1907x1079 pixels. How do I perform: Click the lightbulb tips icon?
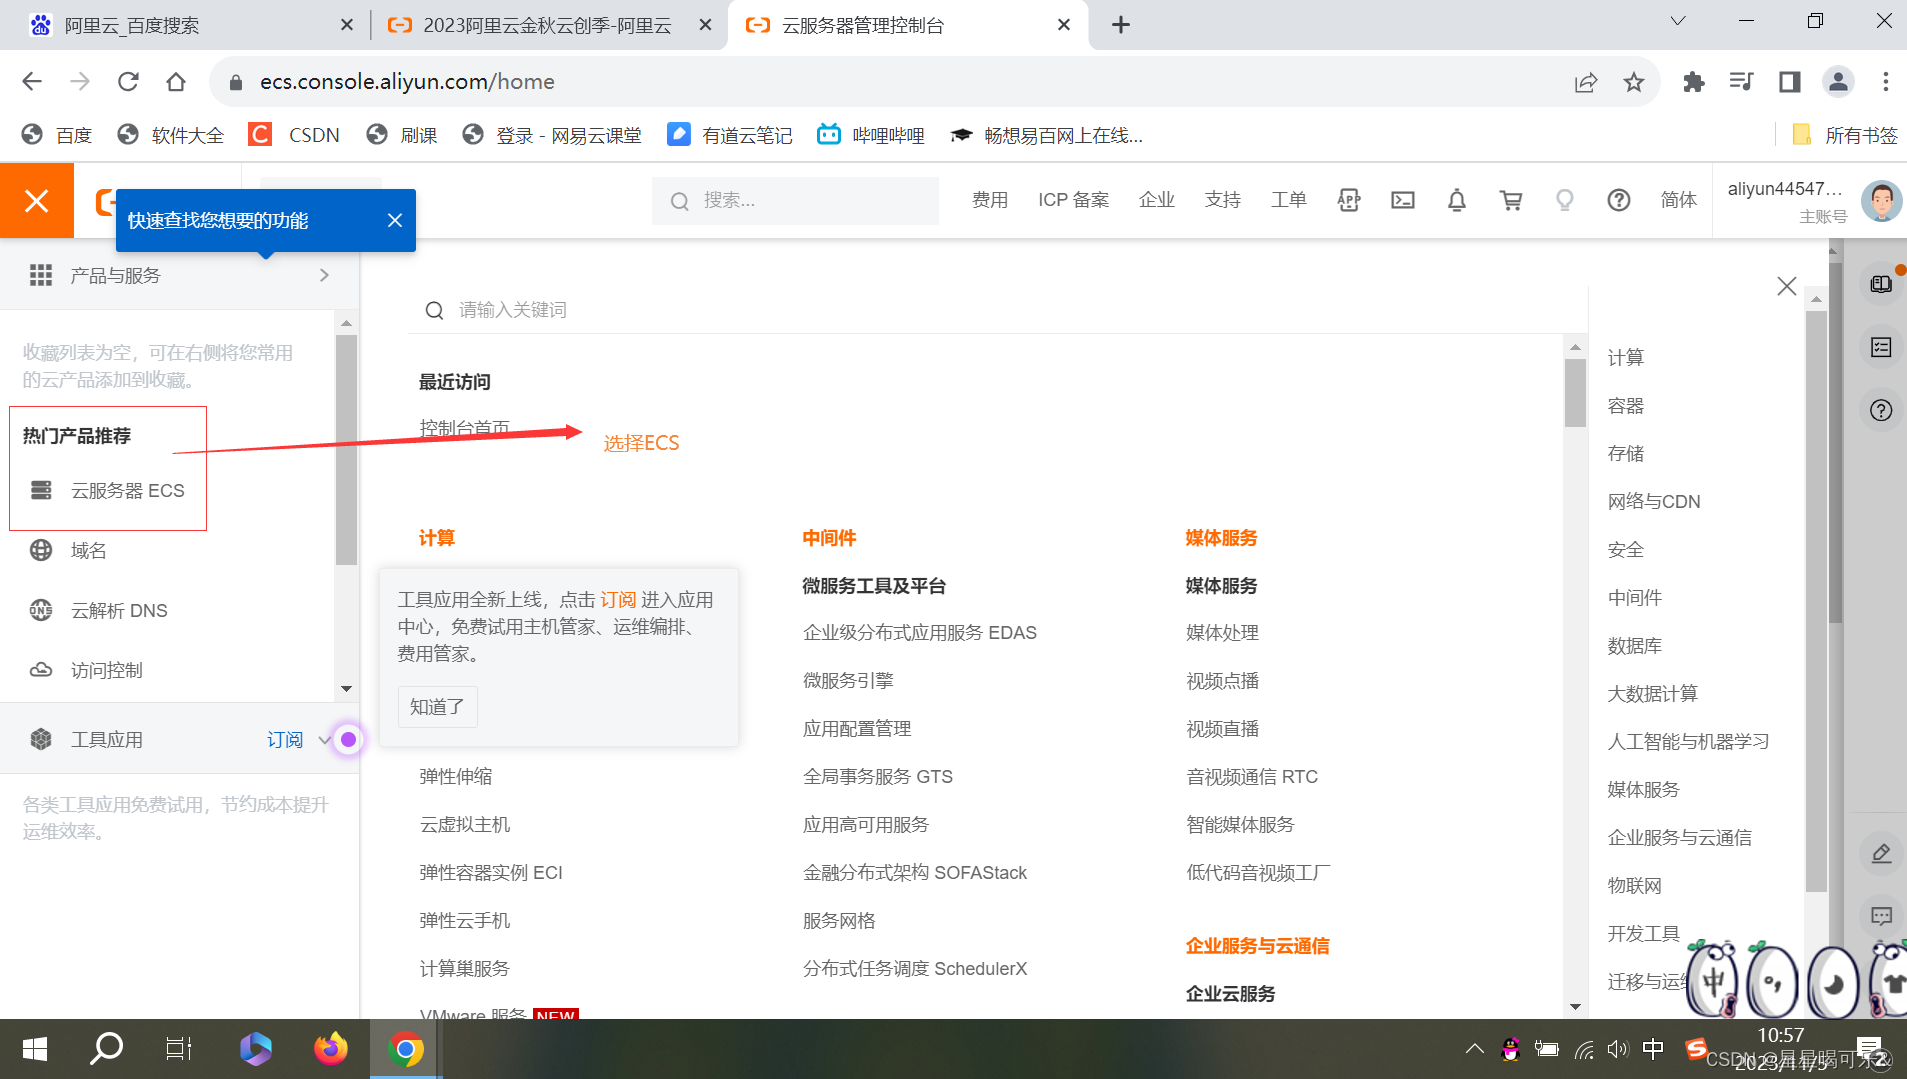1565,200
